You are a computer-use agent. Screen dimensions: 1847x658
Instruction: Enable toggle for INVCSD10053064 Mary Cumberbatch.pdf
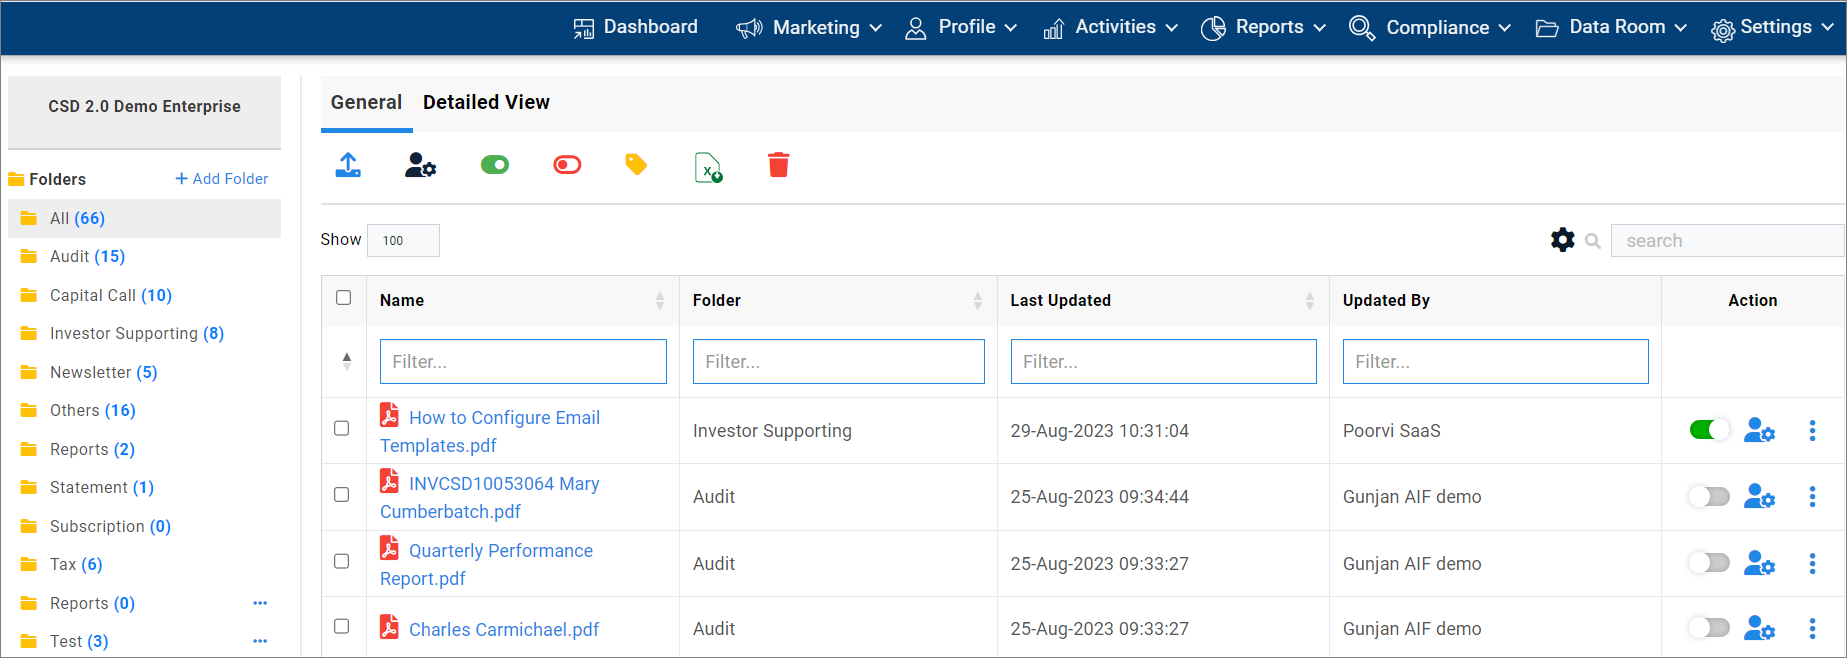(1709, 497)
